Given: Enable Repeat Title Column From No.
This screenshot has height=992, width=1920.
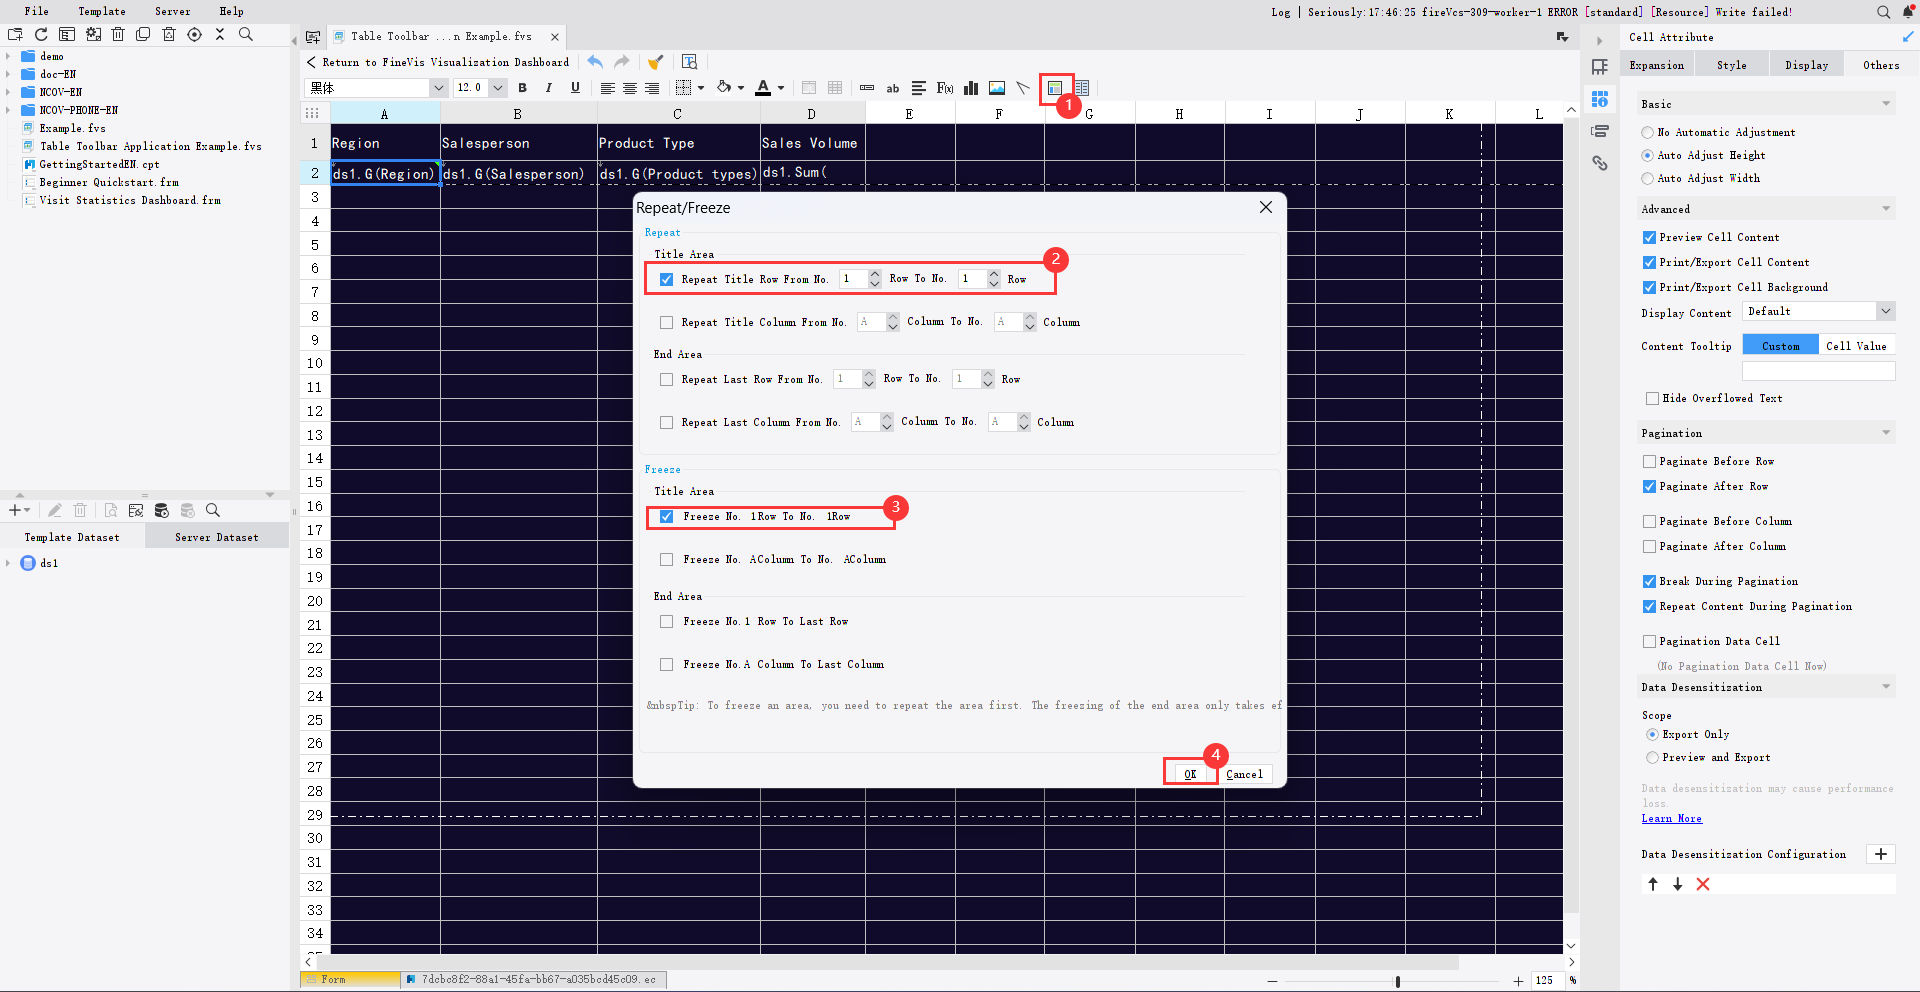Looking at the screenshot, I should (x=666, y=322).
